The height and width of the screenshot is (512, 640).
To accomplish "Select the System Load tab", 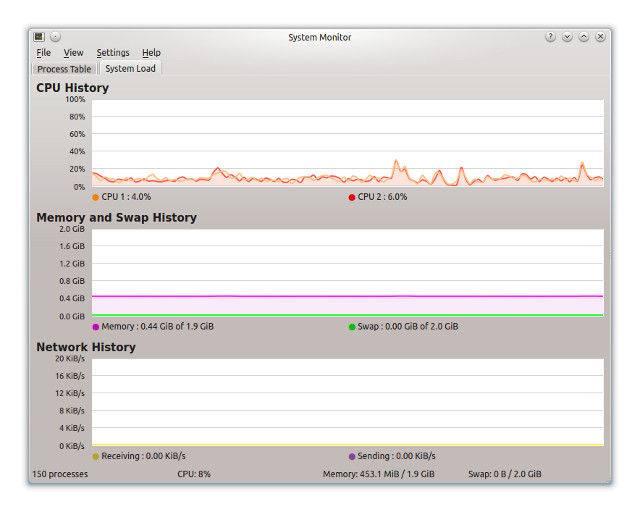I will pos(130,69).
